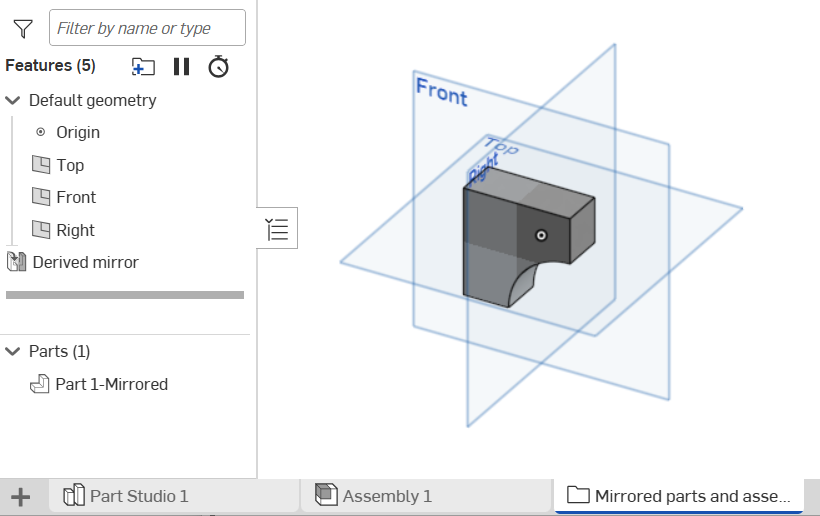Select the Derived mirror feature
The width and height of the screenshot is (820, 516).
tap(85, 262)
